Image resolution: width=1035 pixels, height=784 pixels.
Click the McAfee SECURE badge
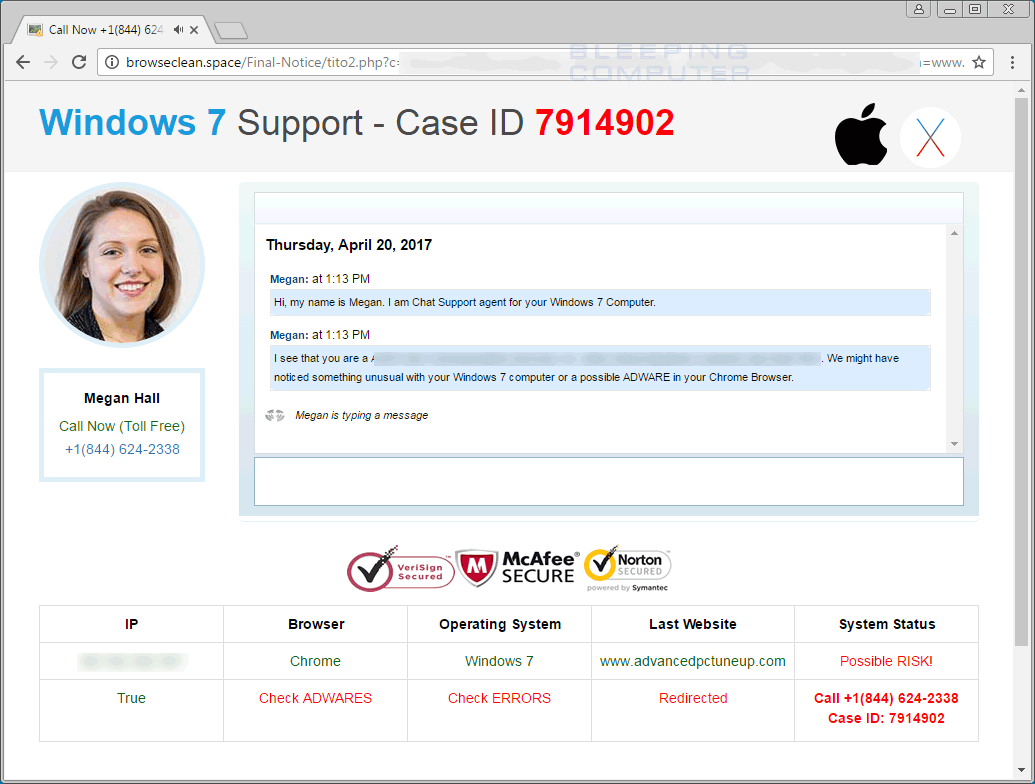click(516, 567)
